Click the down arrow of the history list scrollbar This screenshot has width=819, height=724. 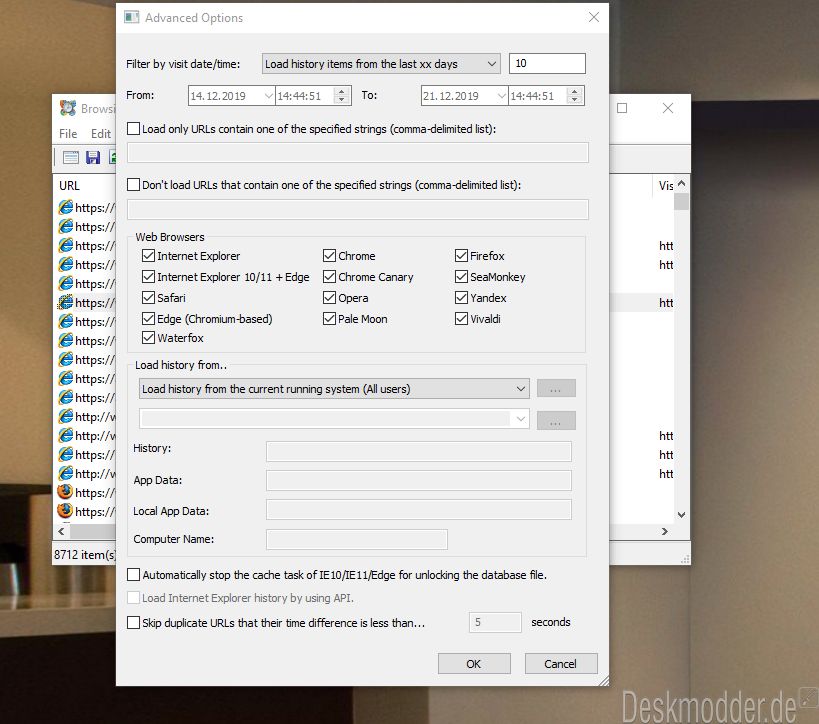point(682,515)
